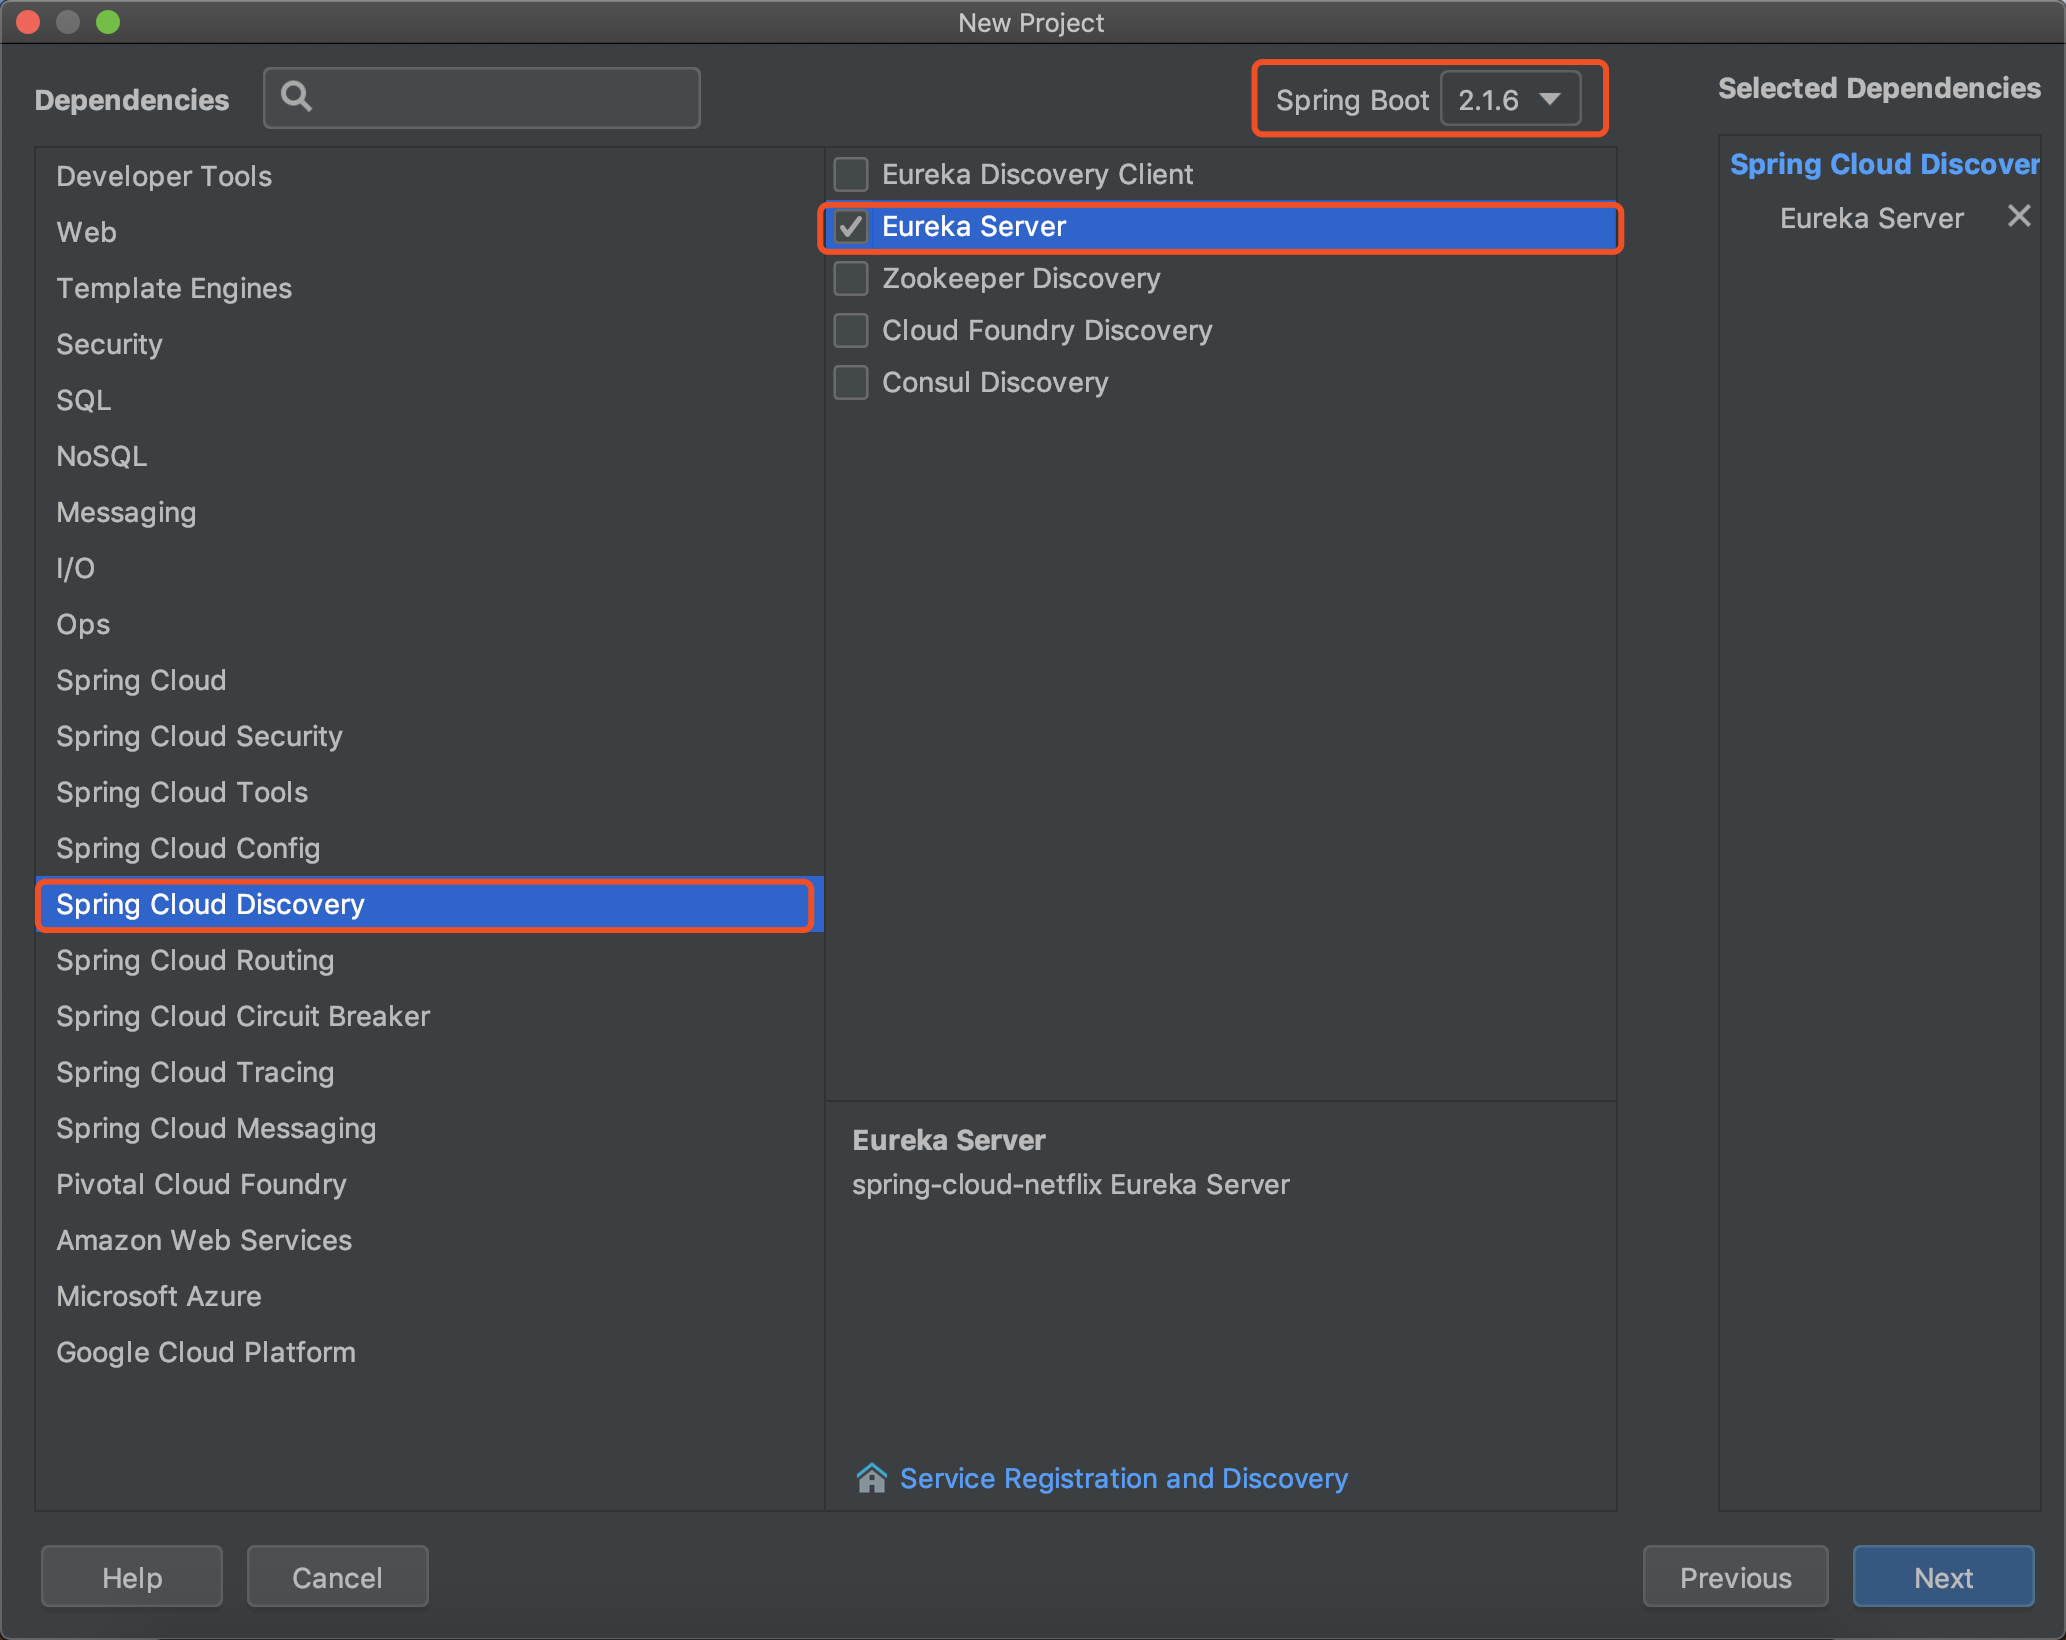Go back with the Previous button

(1735, 1577)
